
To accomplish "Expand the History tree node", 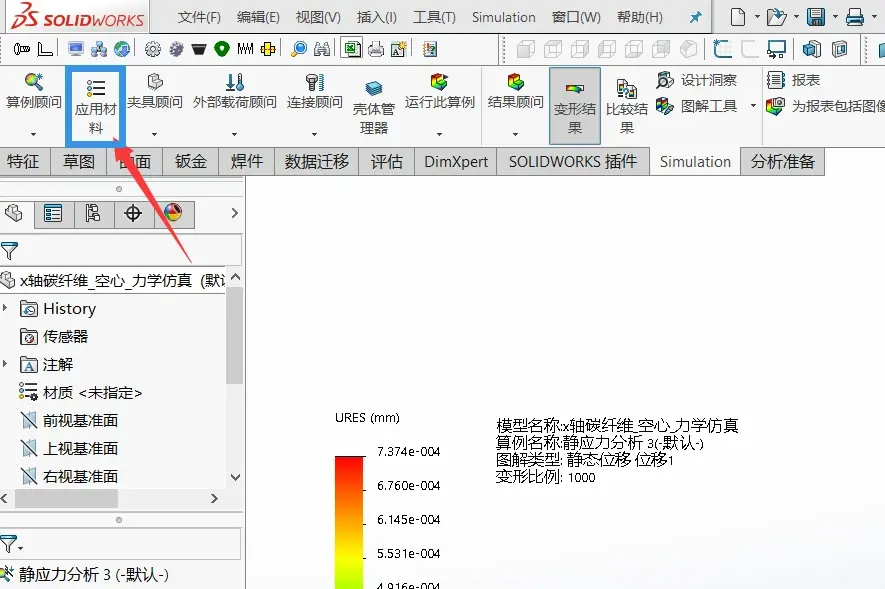I will tap(6, 307).
